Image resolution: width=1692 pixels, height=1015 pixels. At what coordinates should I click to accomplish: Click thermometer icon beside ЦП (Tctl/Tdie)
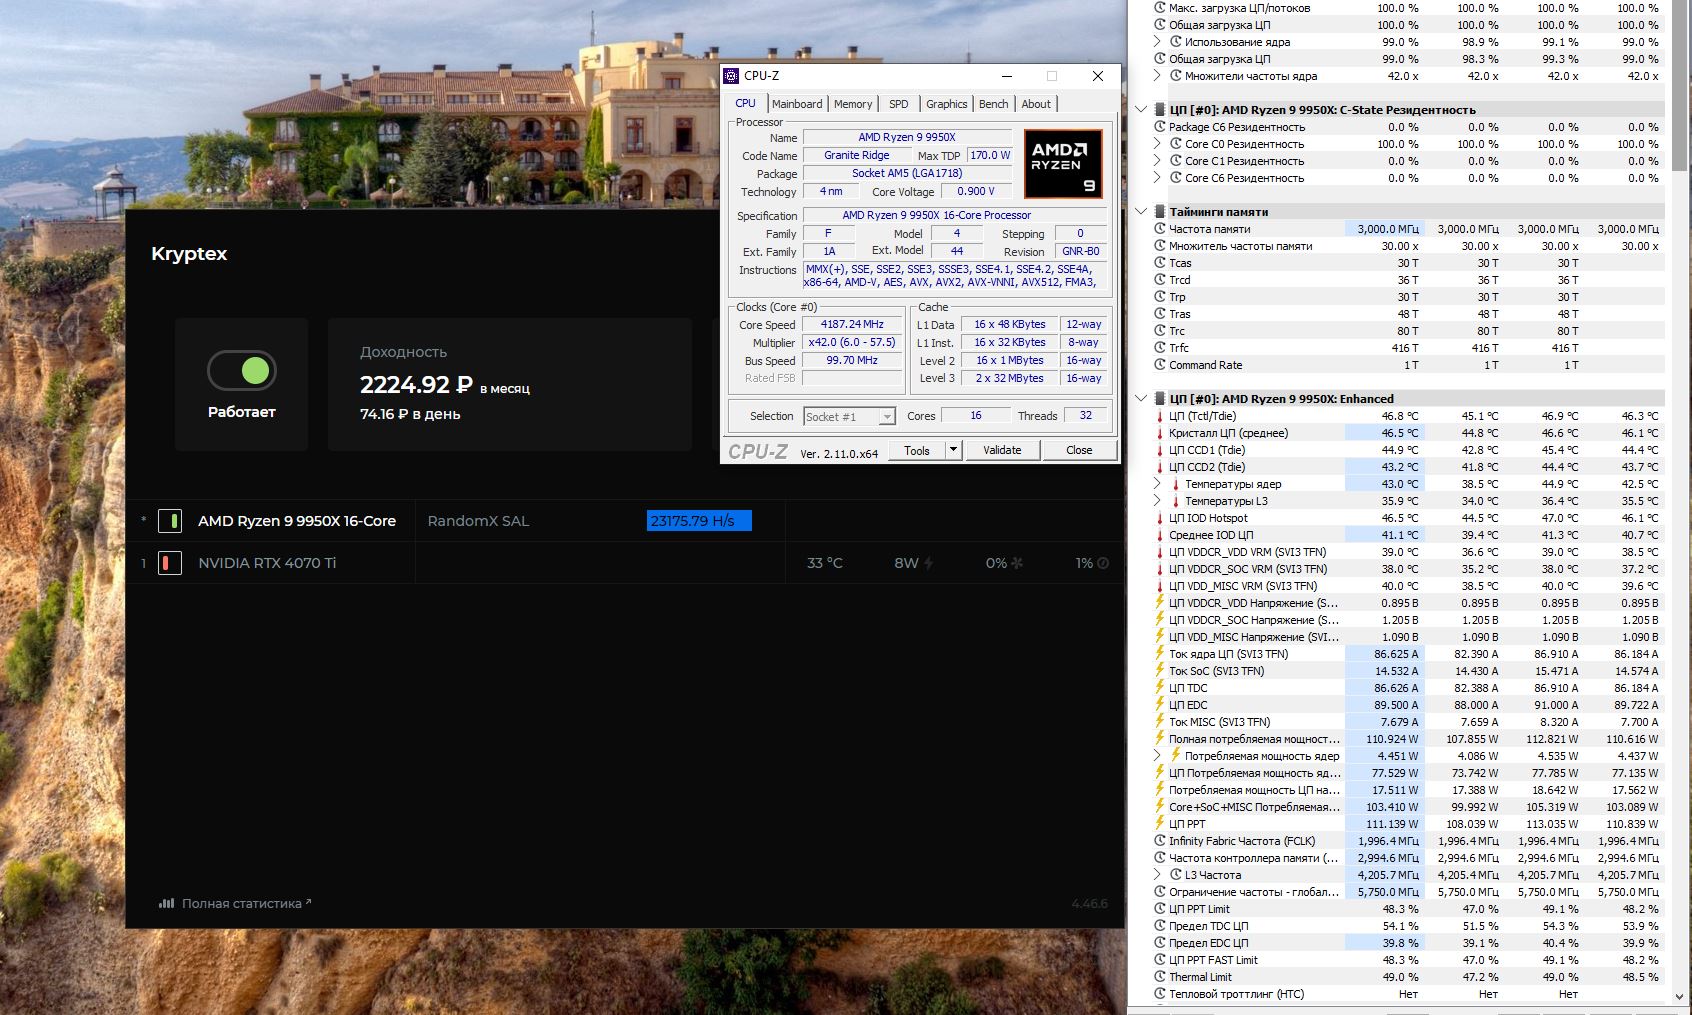pos(1160,416)
